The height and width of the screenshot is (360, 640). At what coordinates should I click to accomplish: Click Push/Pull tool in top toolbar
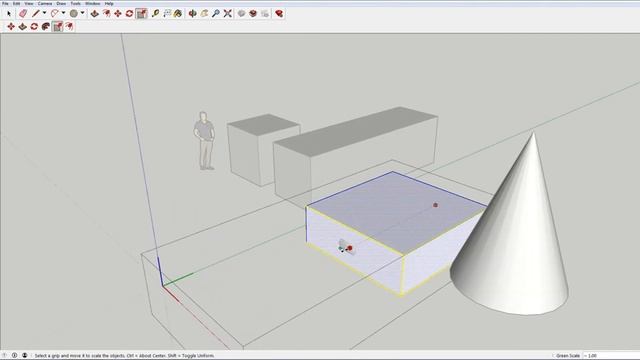click(95, 13)
